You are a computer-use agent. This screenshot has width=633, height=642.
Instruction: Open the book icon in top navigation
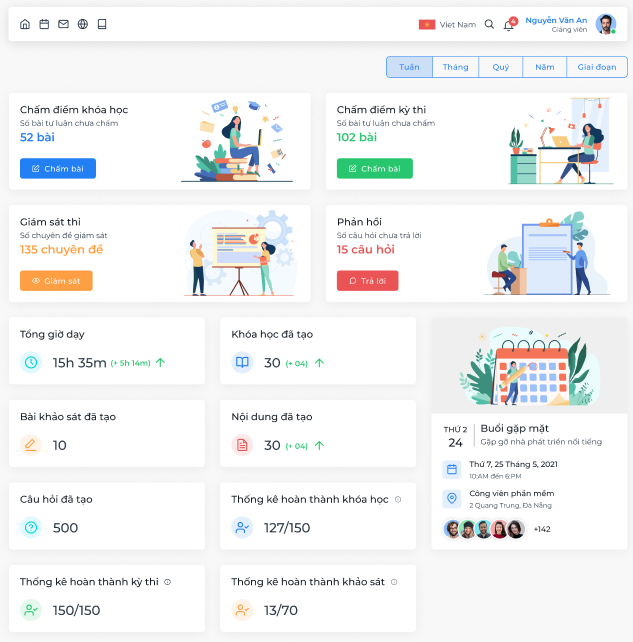[x=102, y=24]
